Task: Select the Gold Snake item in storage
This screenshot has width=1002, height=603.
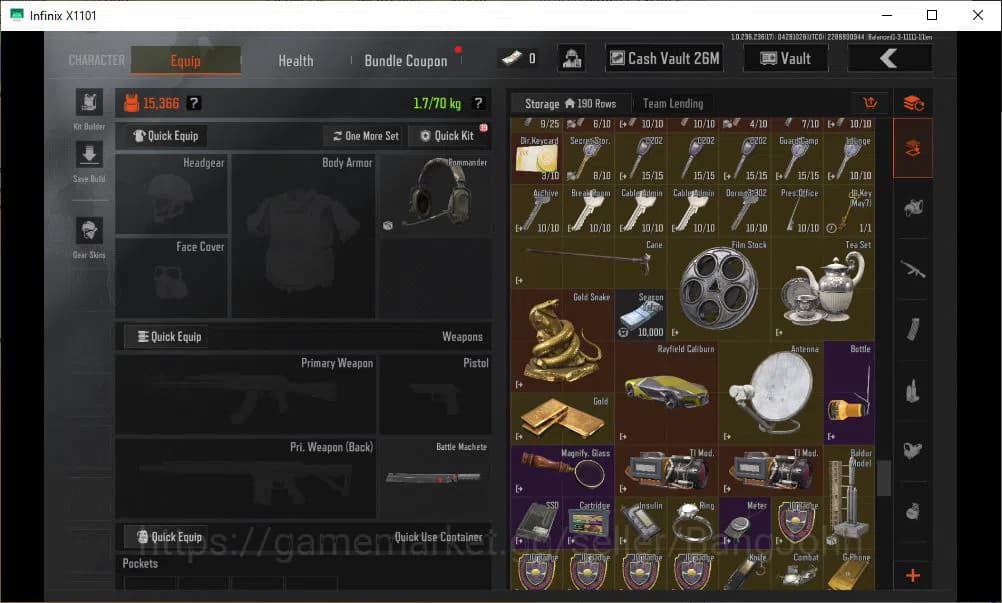Action: pyautogui.click(x=561, y=340)
